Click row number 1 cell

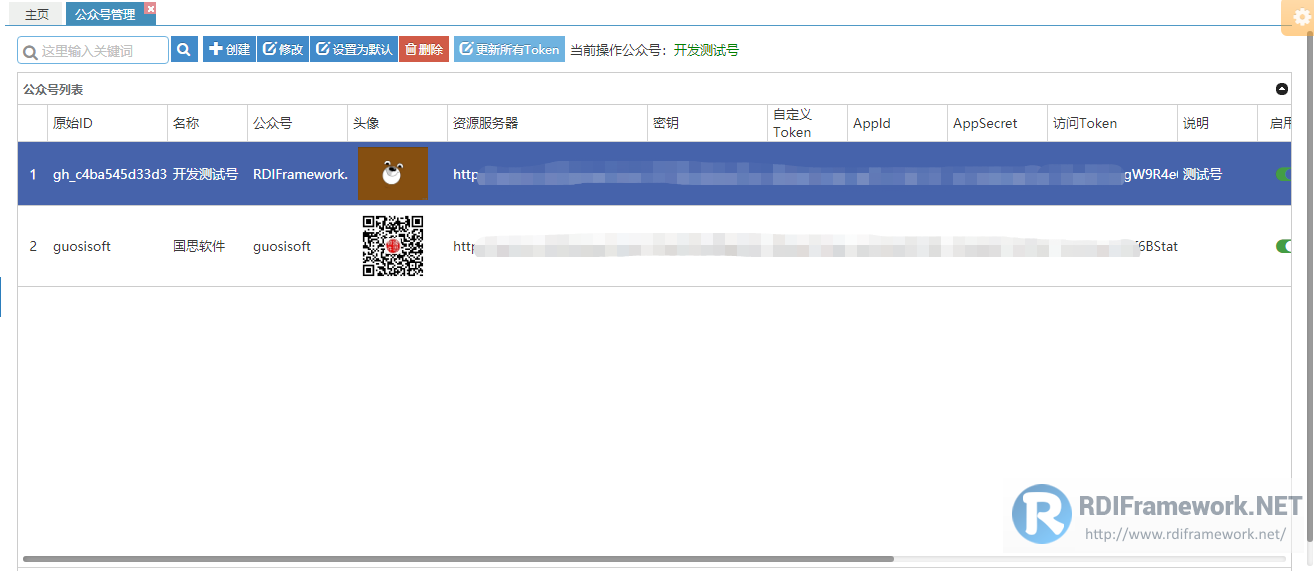[x=32, y=174]
